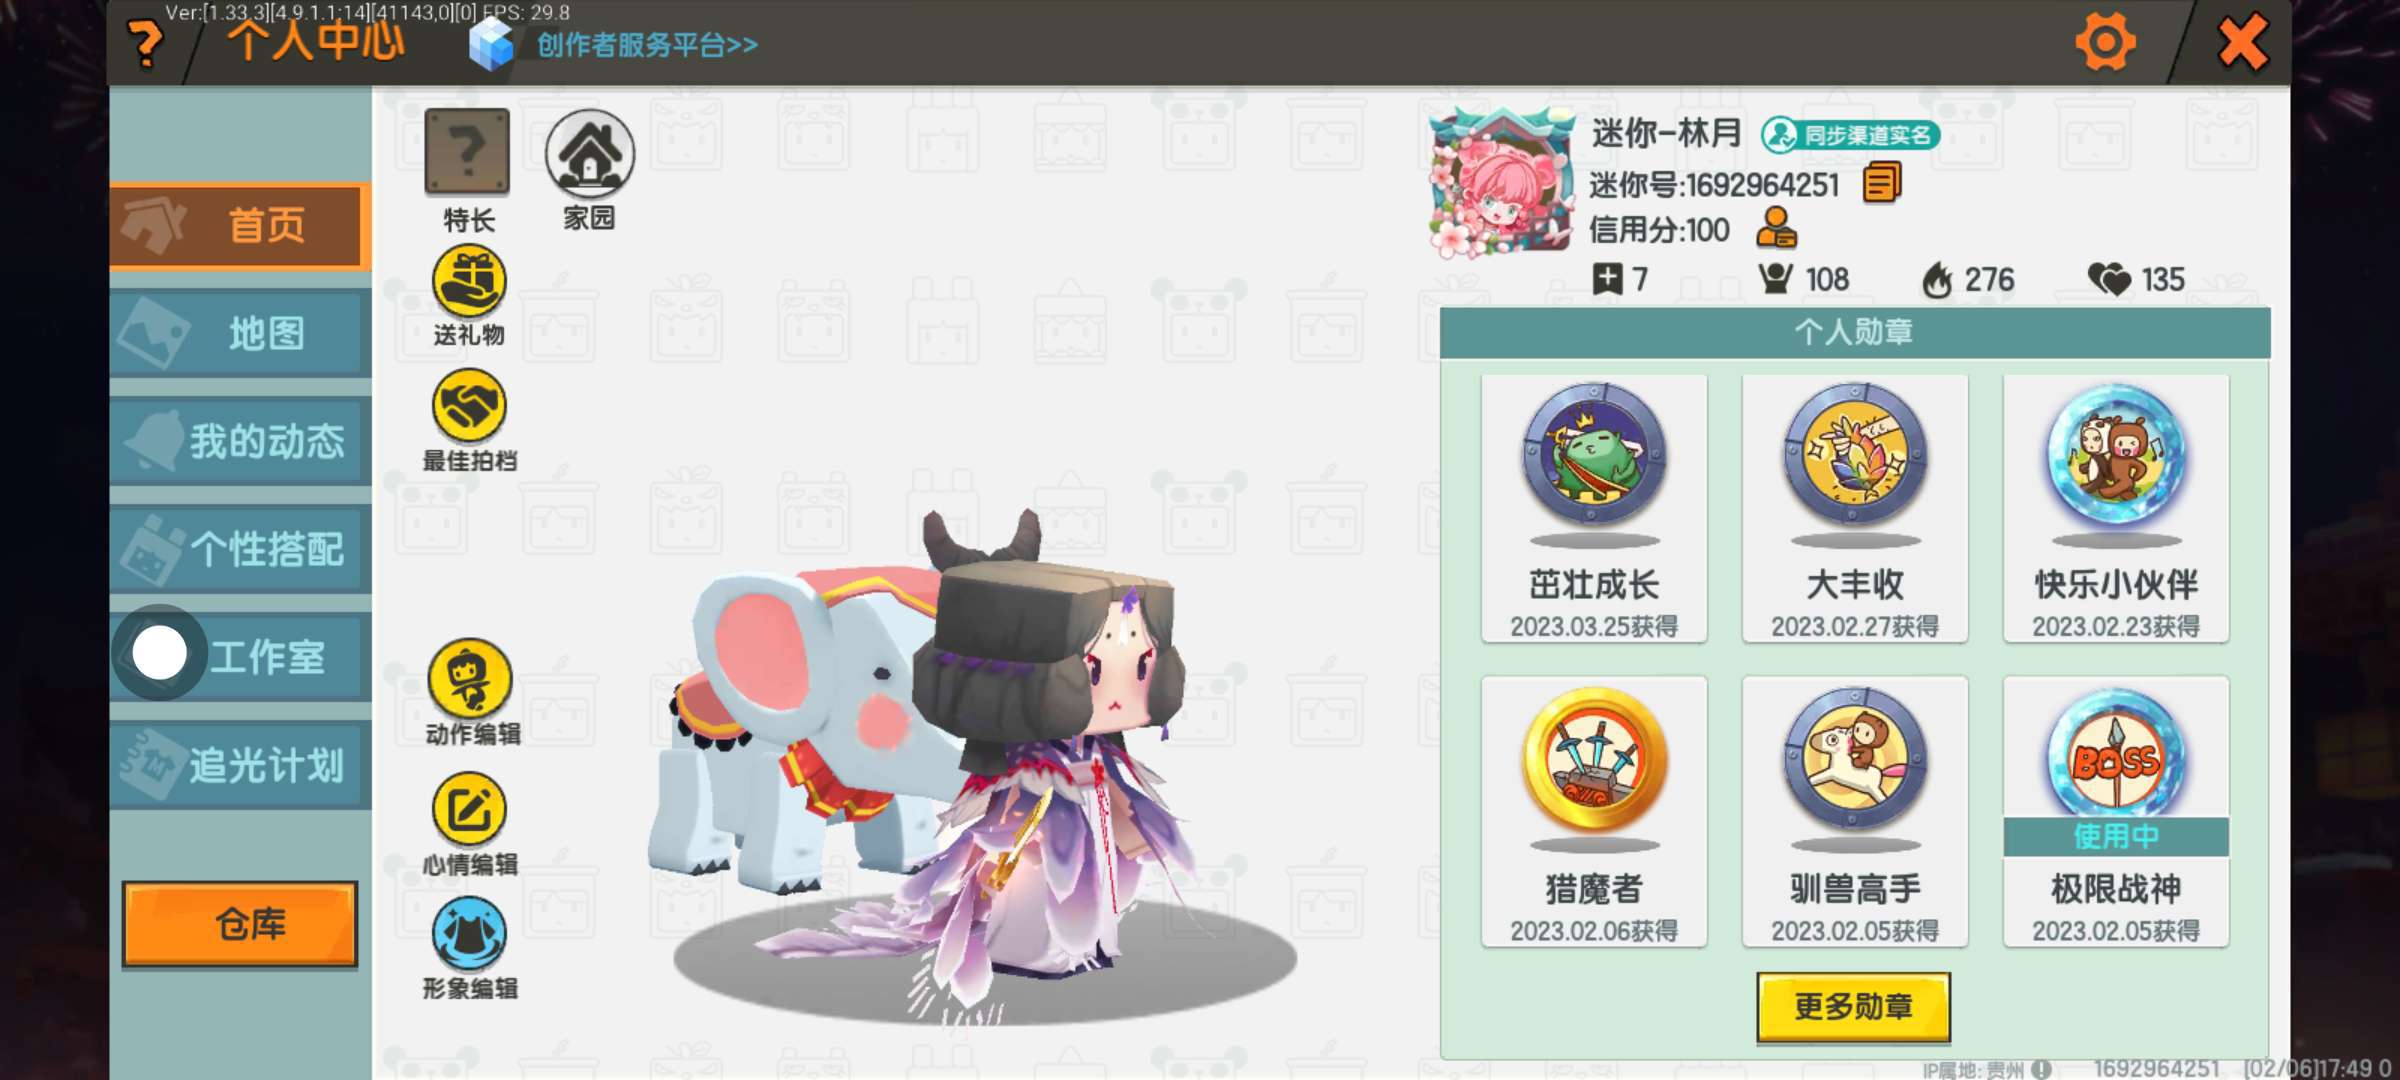This screenshot has width=2400, height=1080.
Task: Click the 仓库 warehouse button
Action: click(240, 924)
